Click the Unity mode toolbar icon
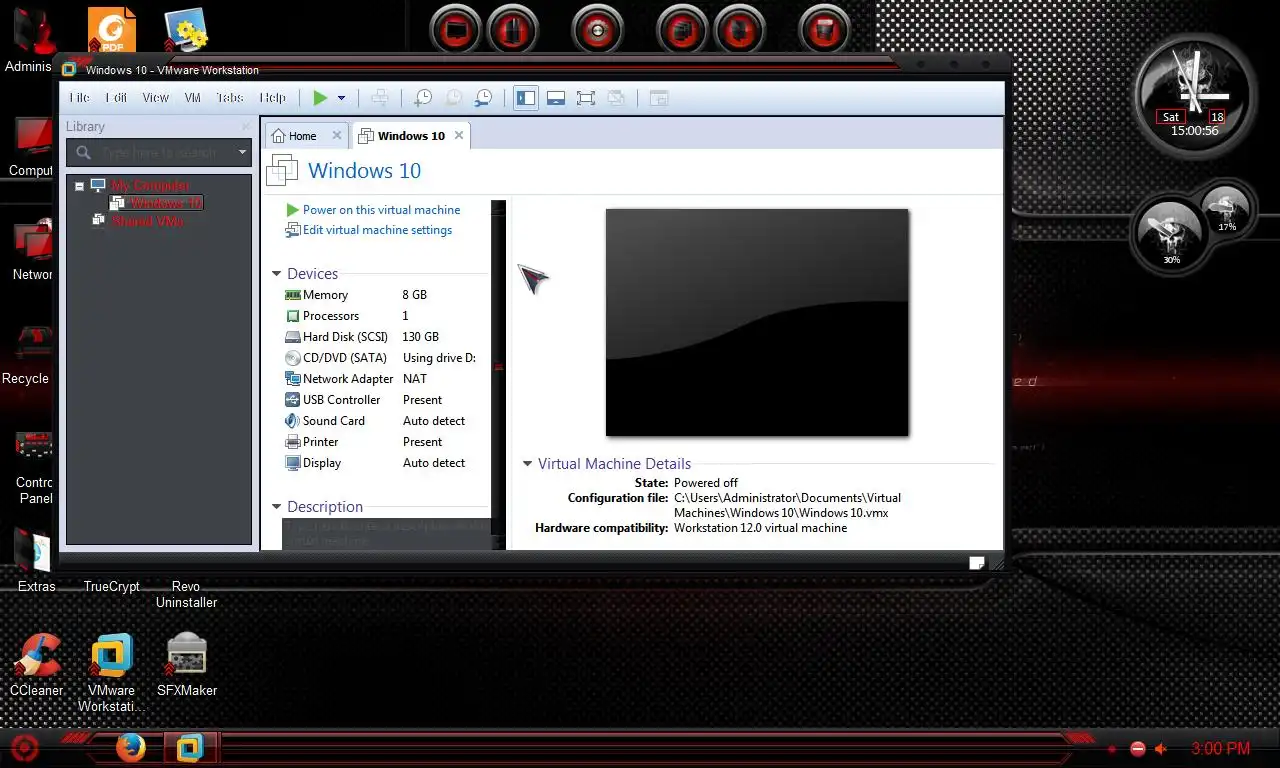Image resolution: width=1280 pixels, height=768 pixels. [x=616, y=98]
